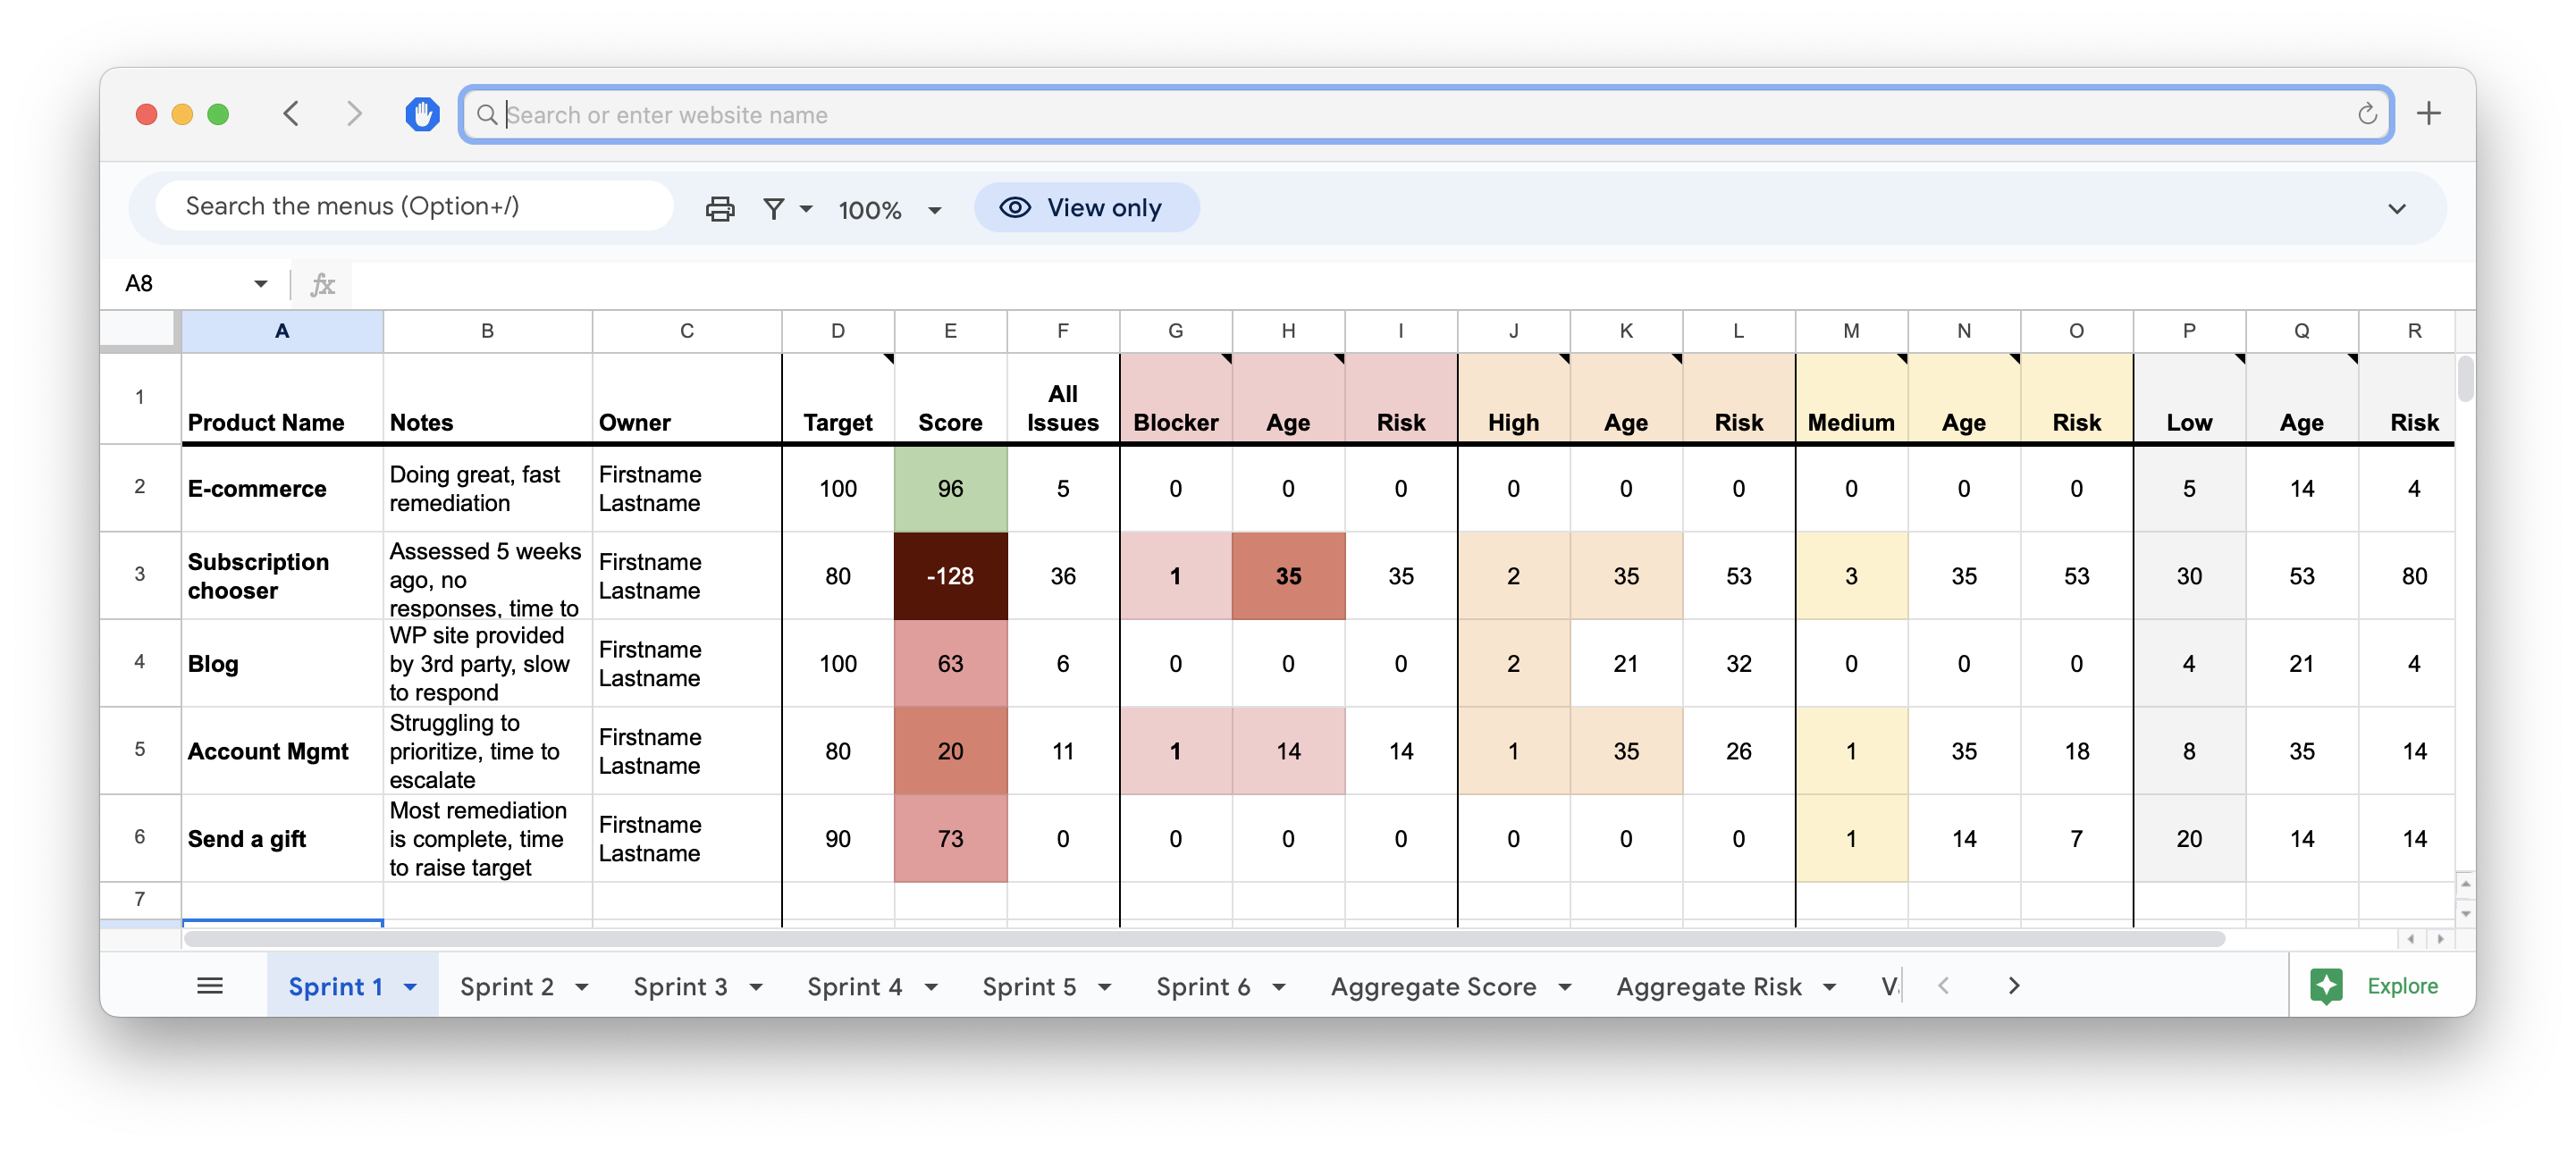Open all sheets list hamburger icon
Viewport: 2576px width, 1149px height.
(210, 986)
